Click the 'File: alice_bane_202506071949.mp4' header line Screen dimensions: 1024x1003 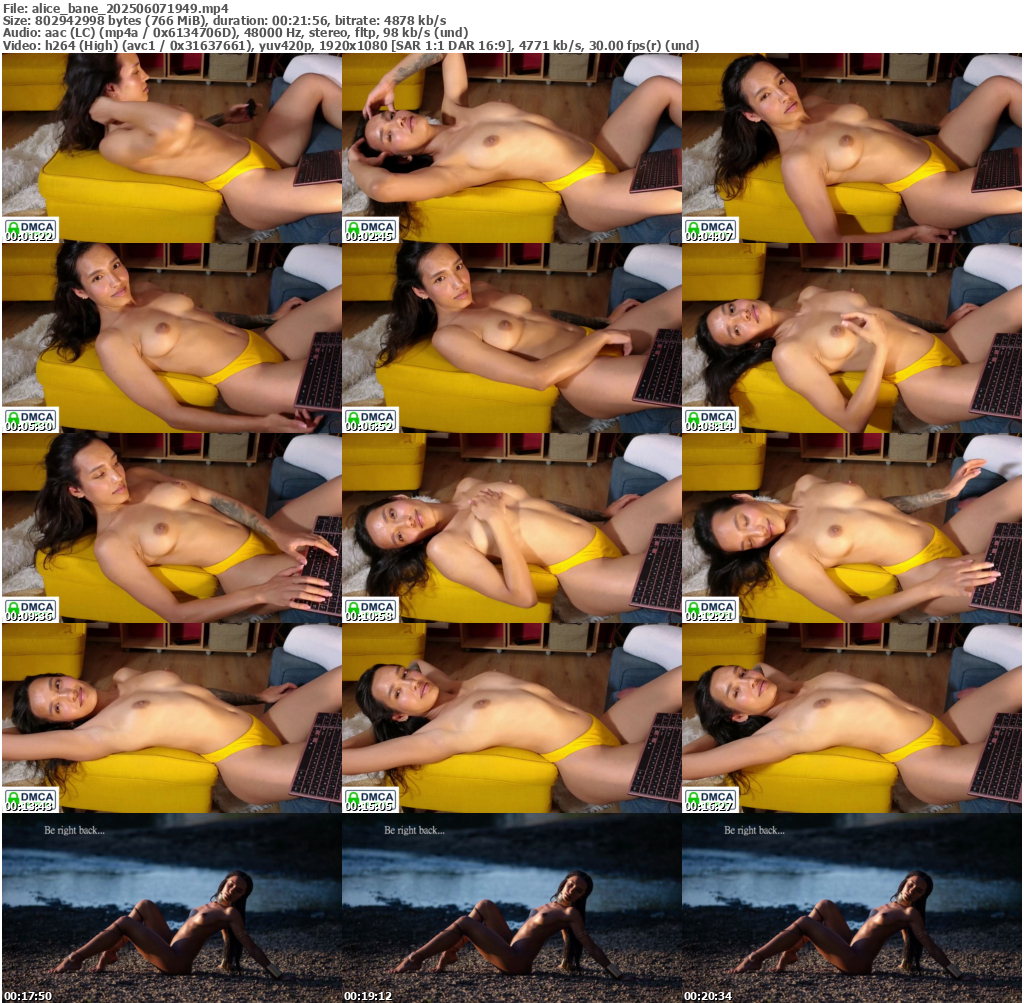point(116,8)
